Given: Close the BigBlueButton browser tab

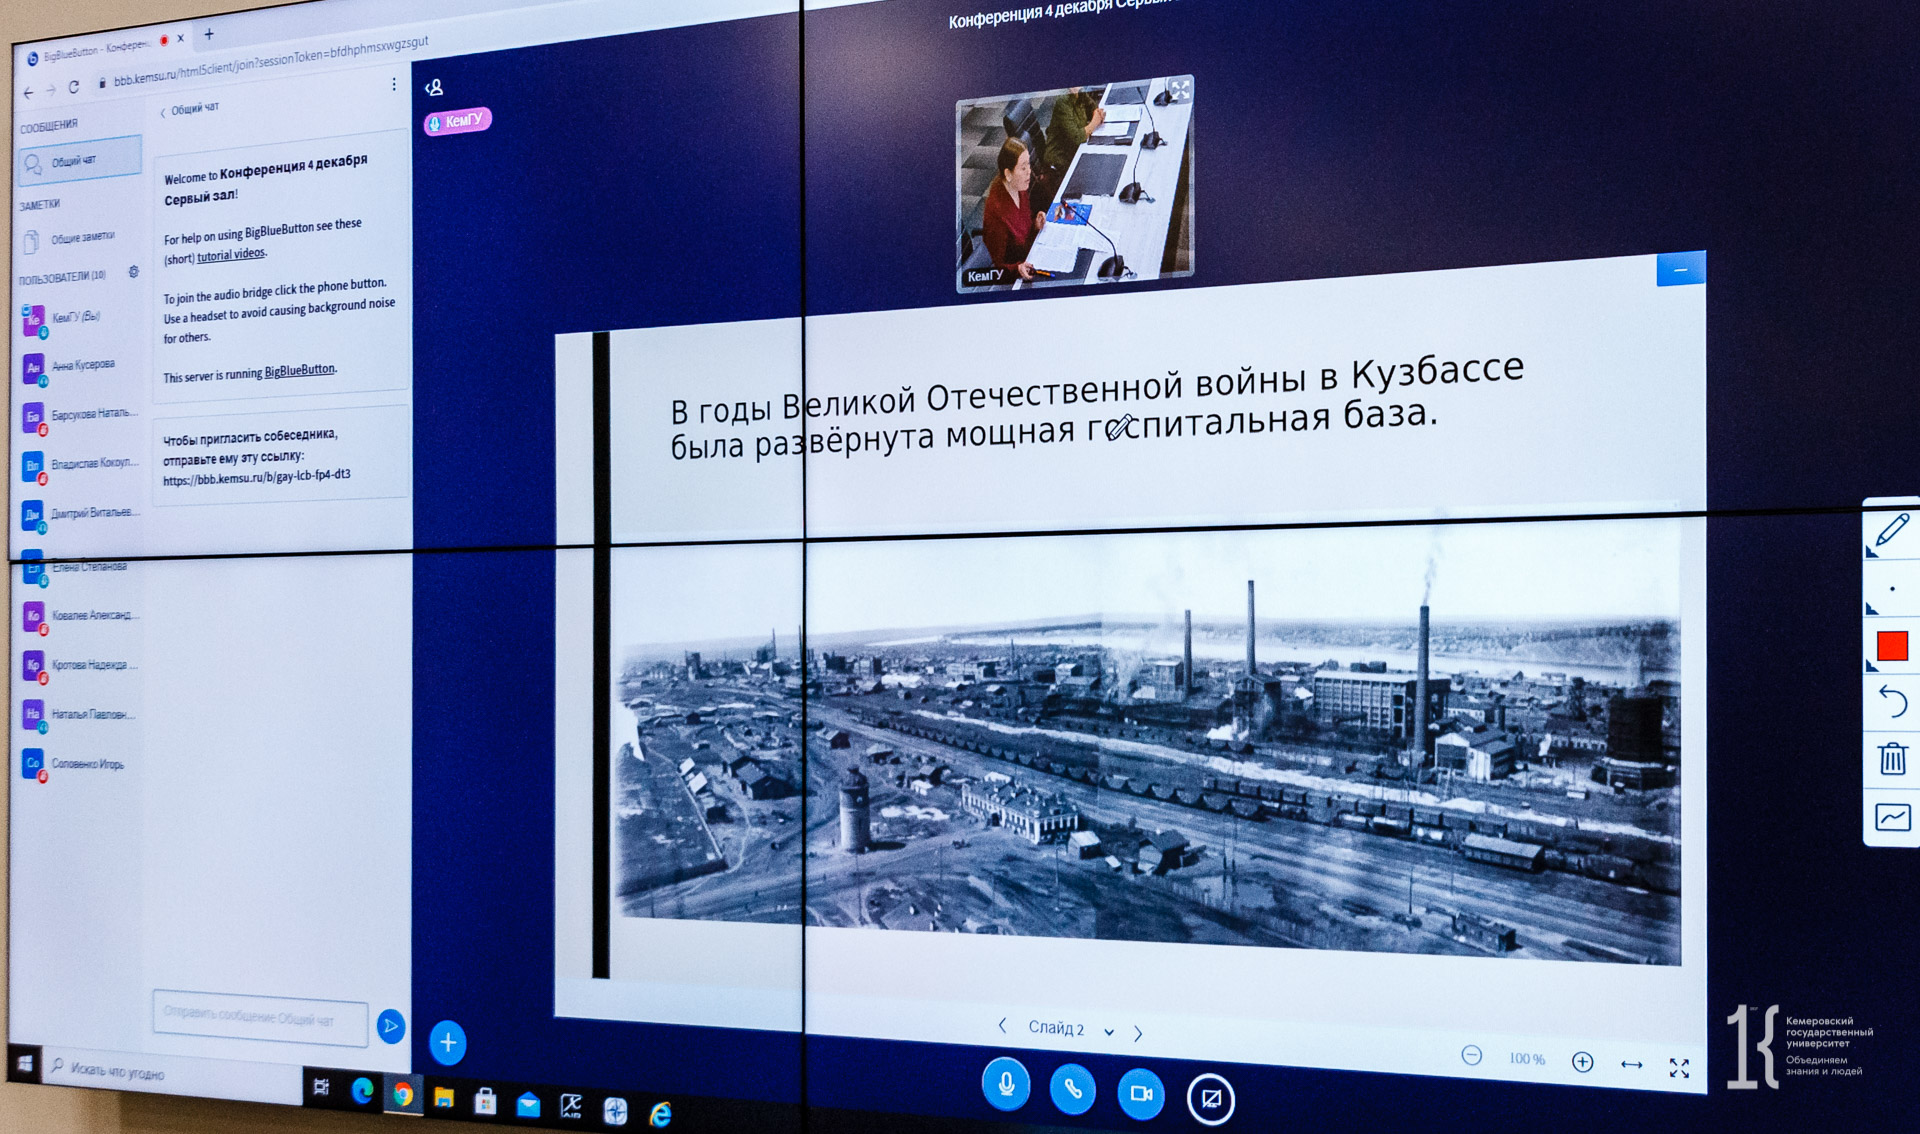Looking at the screenshot, I should [181, 38].
